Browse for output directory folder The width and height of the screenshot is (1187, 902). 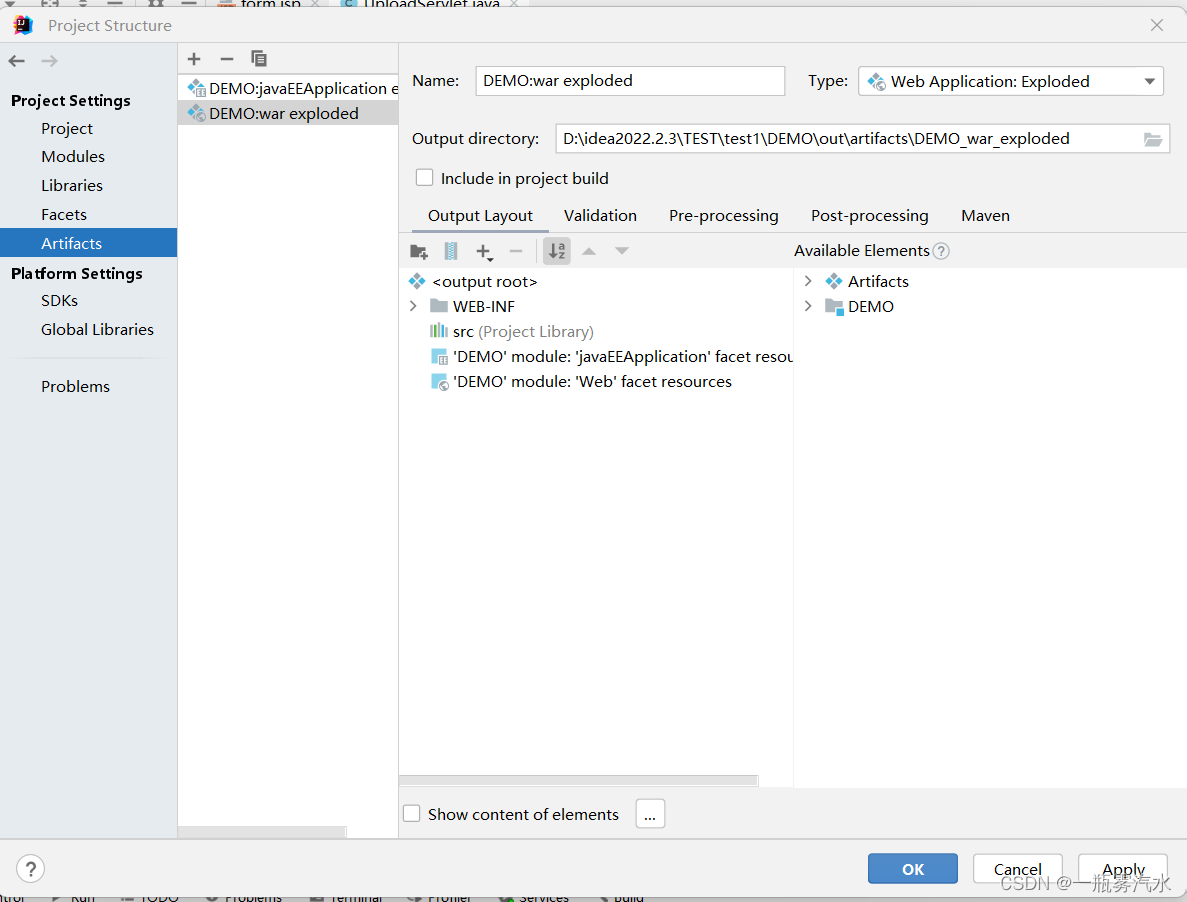click(1152, 139)
